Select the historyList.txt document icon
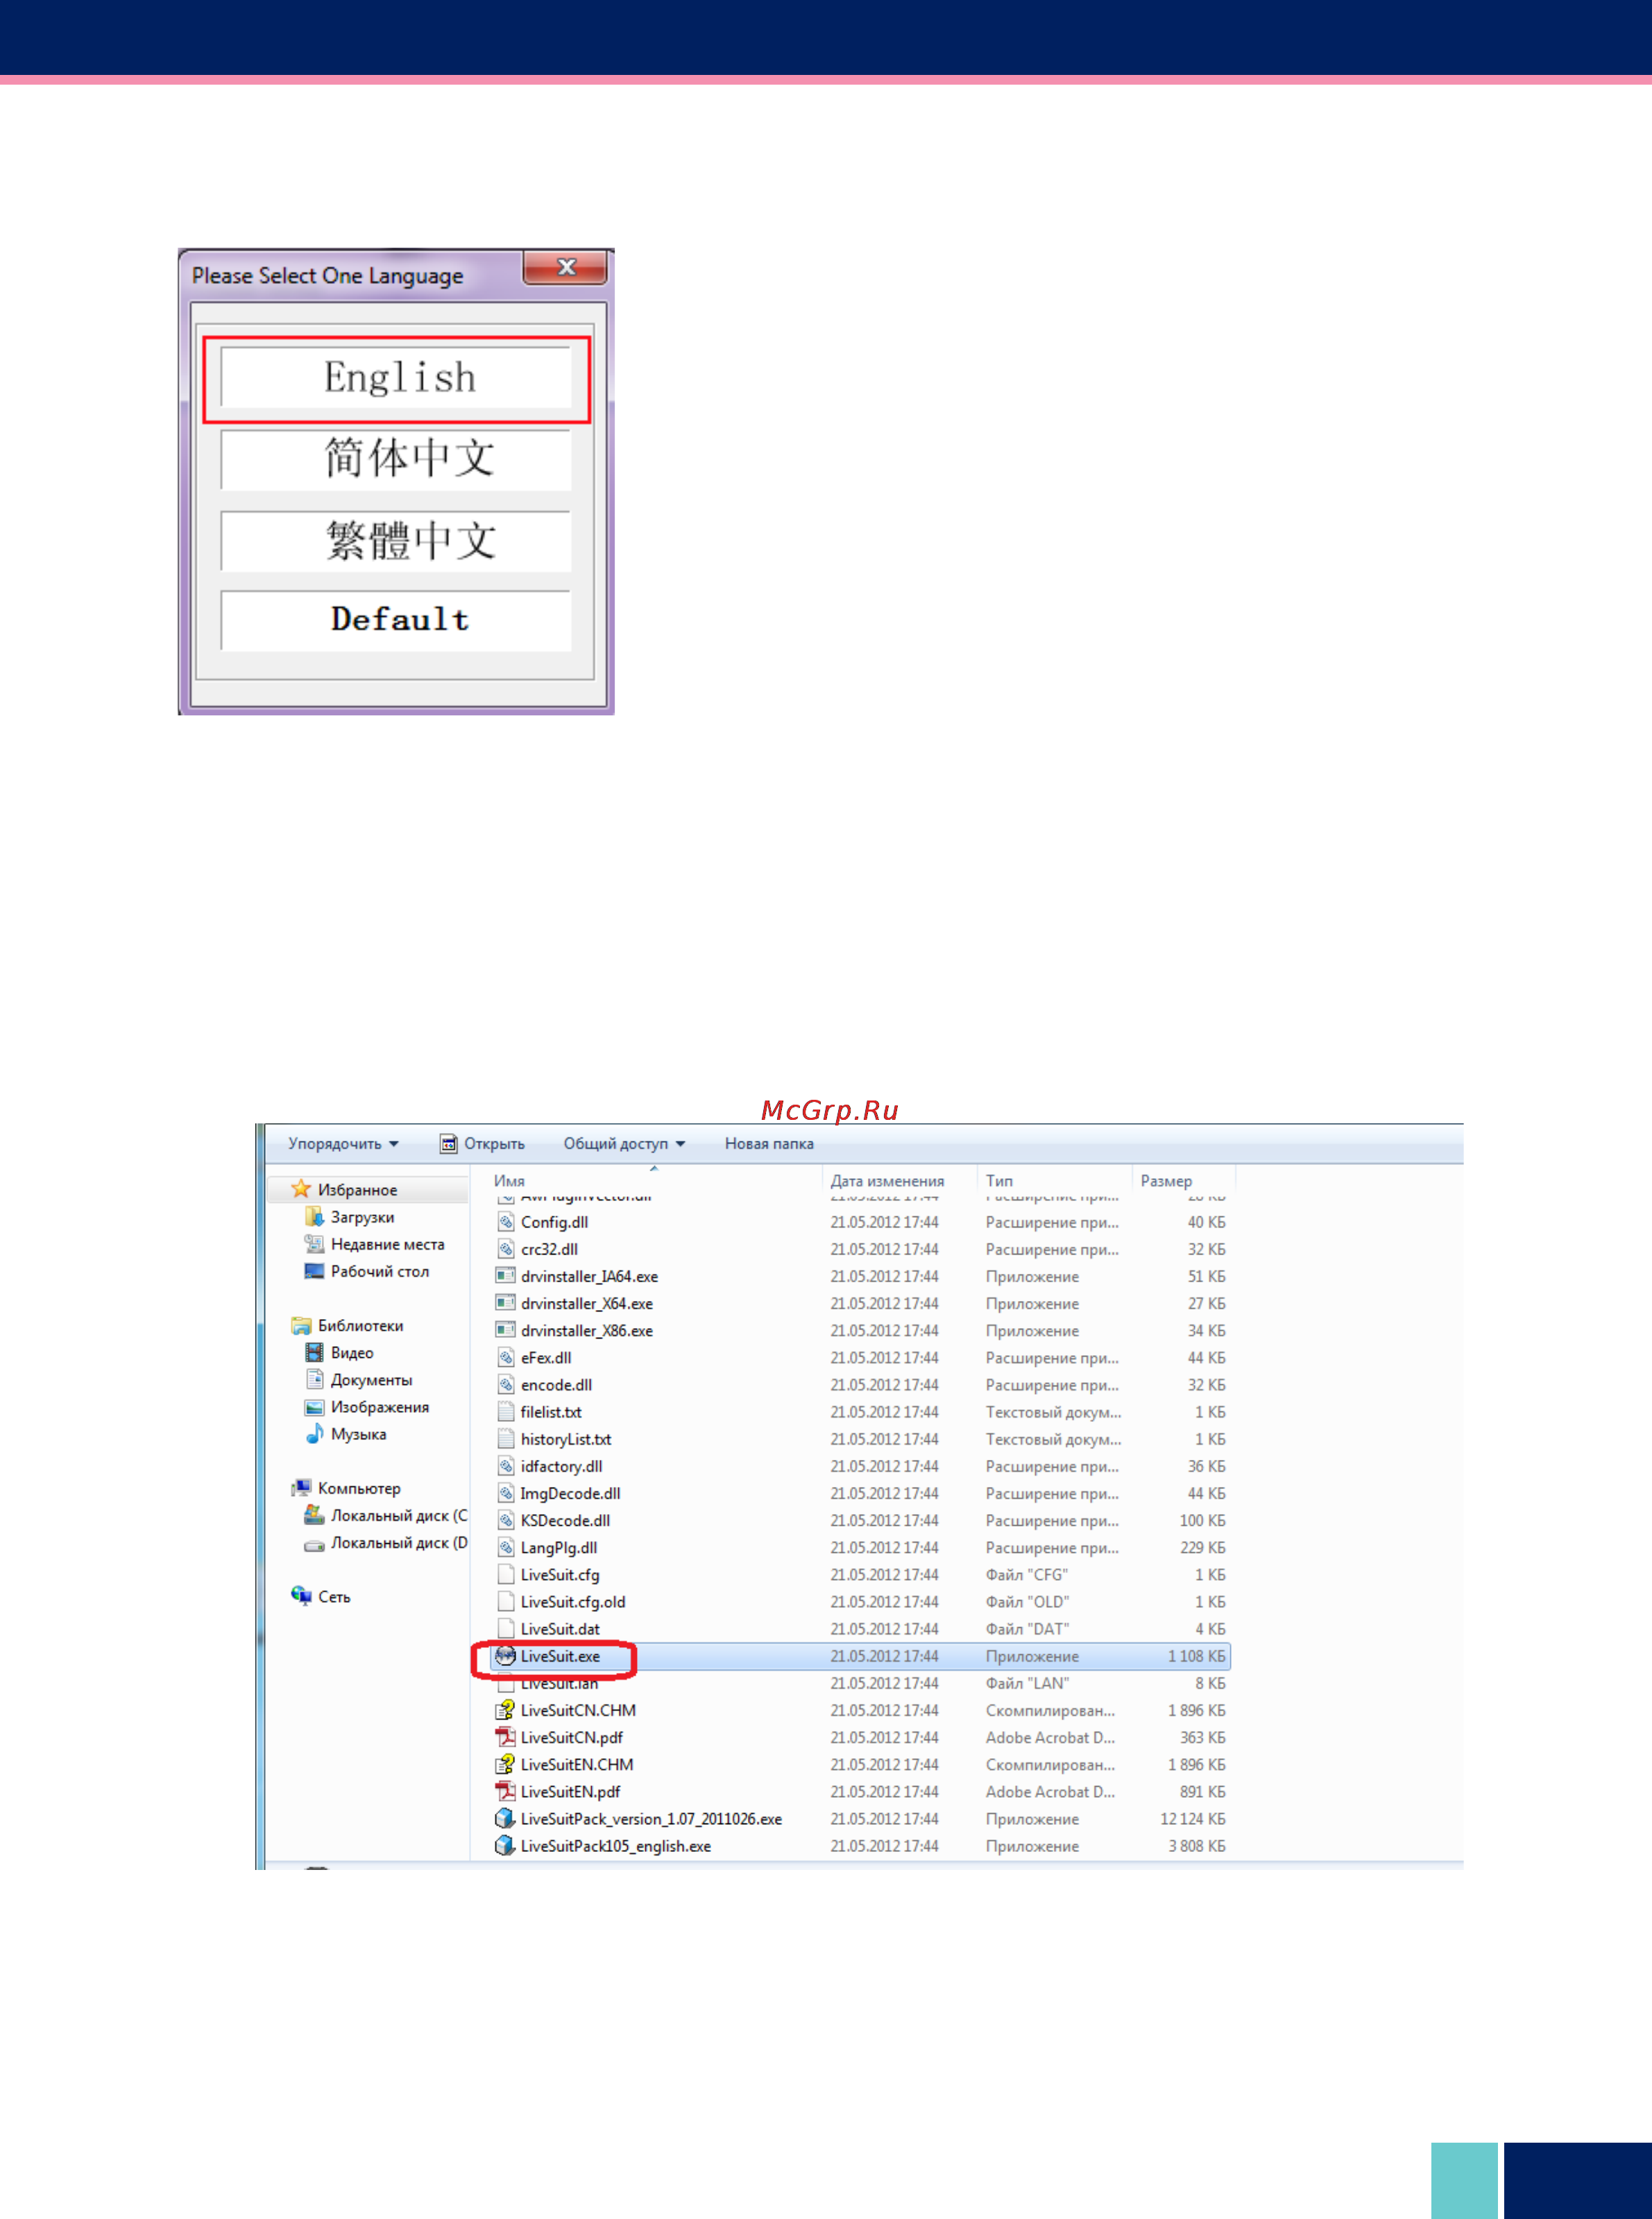1652x2219 pixels. click(506, 1439)
